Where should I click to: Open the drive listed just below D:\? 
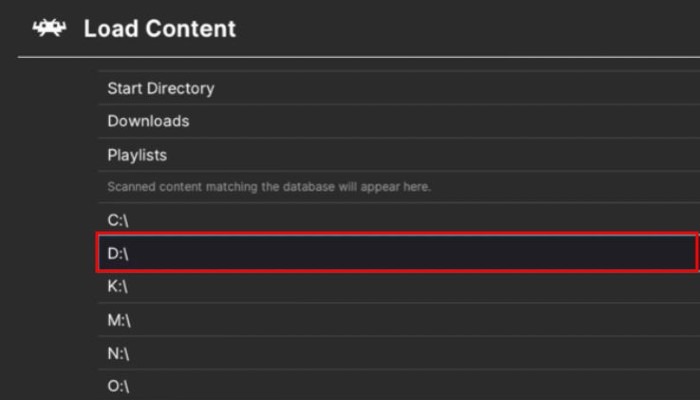click(118, 287)
